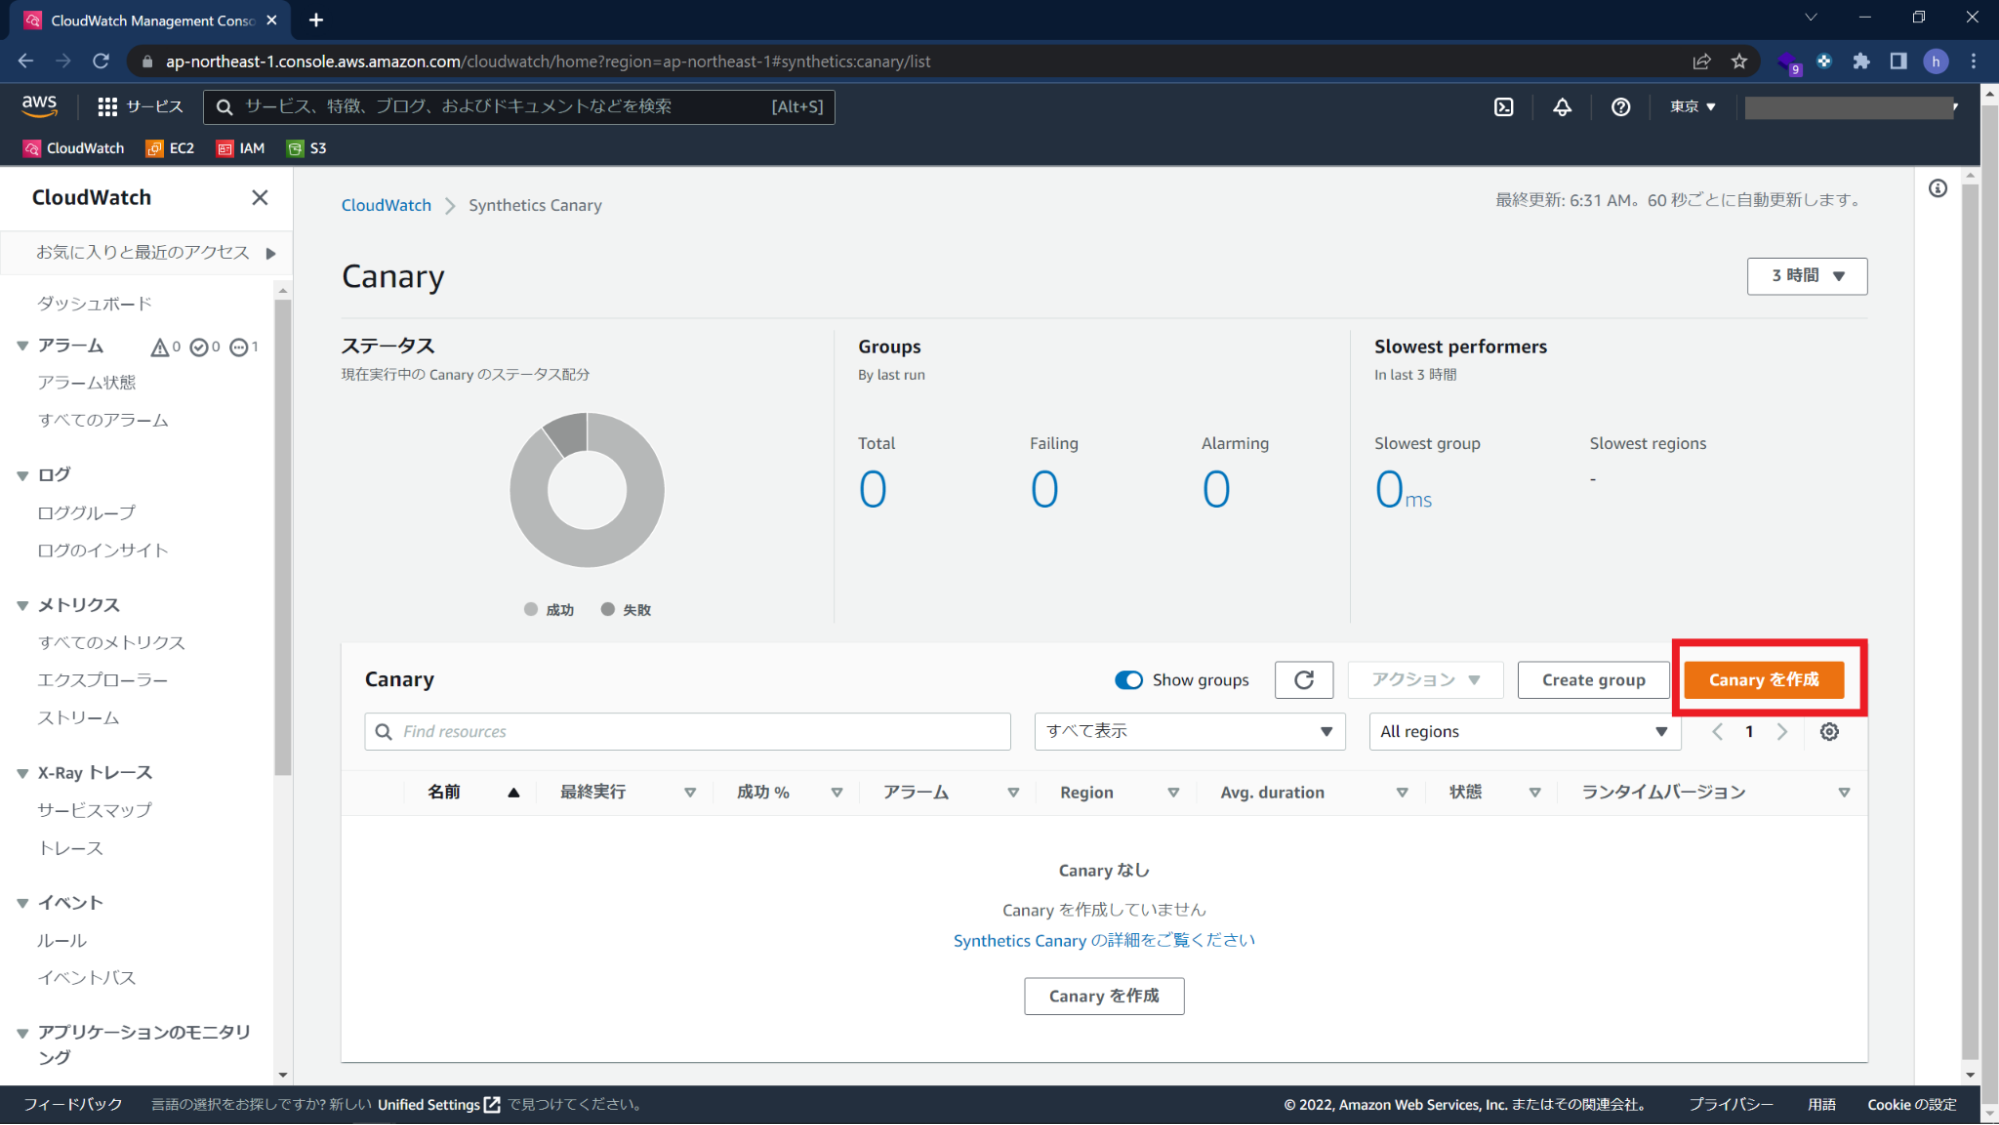This screenshot has width=1999, height=1125.
Task: Go to previous page of canaries
Action: point(1718,732)
